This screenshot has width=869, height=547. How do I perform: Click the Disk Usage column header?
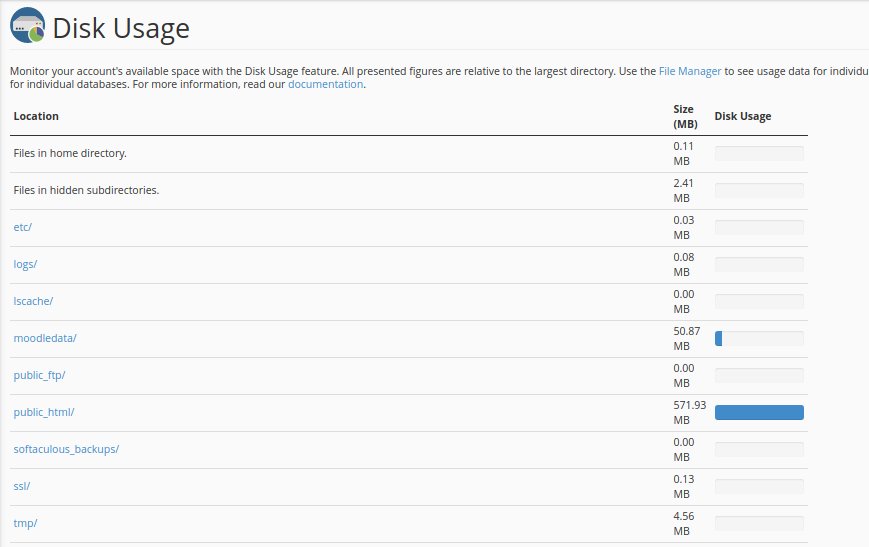click(743, 116)
